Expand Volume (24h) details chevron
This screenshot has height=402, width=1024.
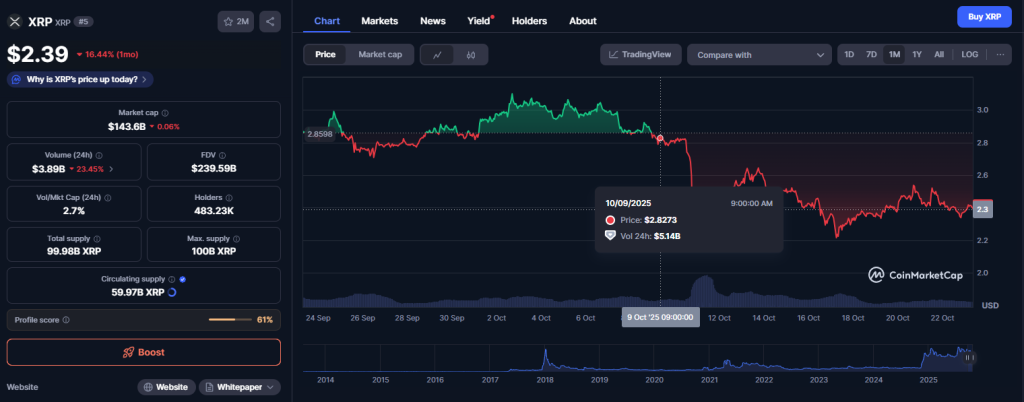pyautogui.click(x=111, y=169)
